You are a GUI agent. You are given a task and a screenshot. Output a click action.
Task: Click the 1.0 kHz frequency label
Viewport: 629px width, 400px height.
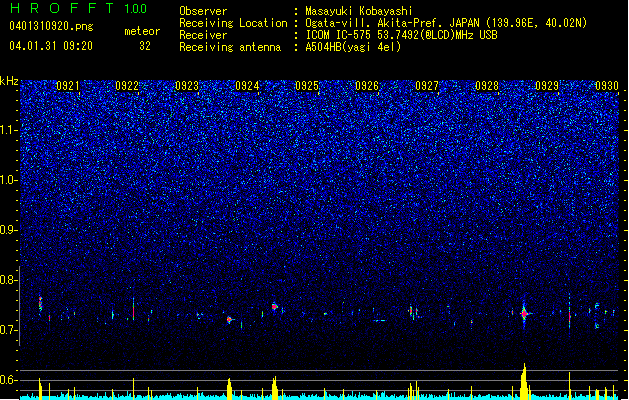point(9,180)
